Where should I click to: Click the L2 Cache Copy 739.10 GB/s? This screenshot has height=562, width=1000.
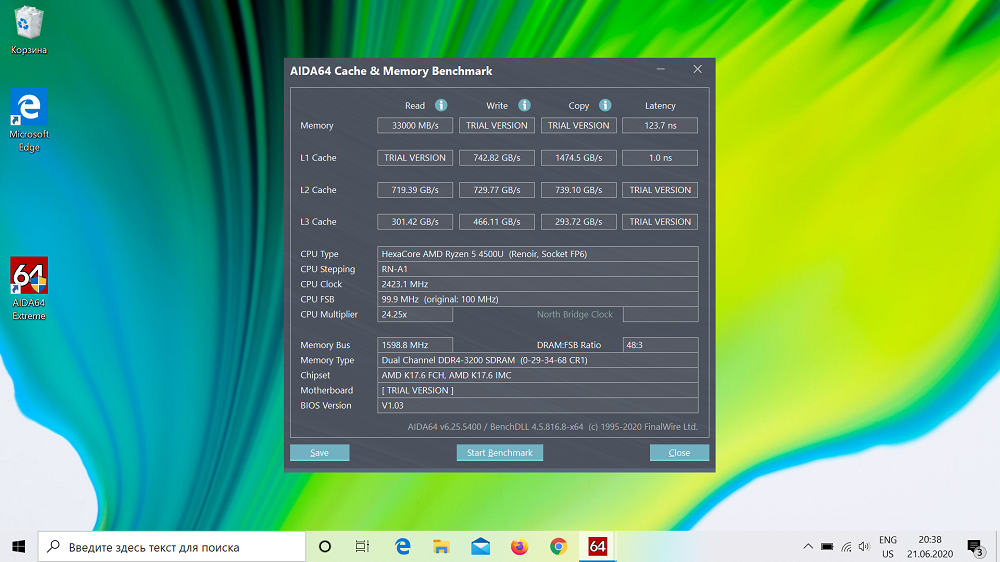pyautogui.click(x=578, y=190)
